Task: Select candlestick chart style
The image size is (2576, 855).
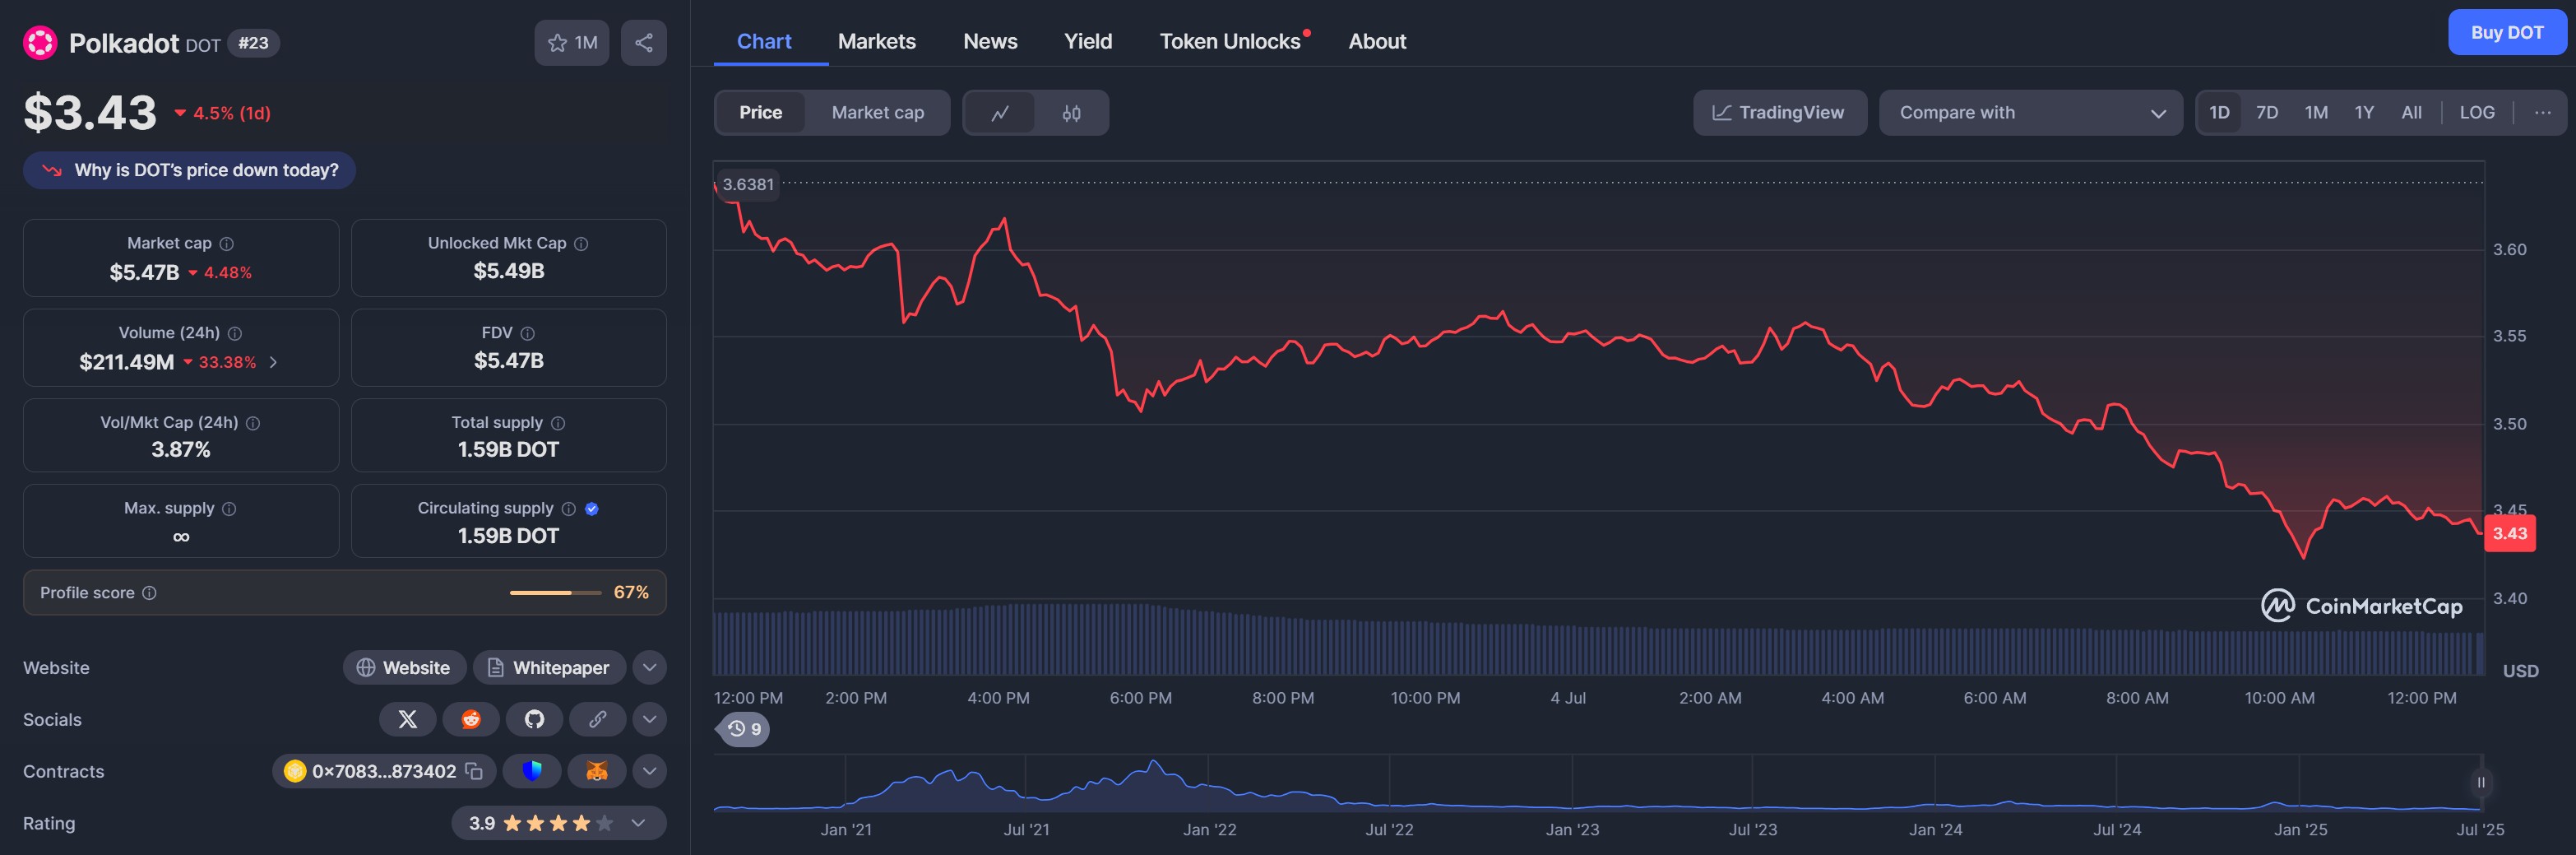Action: (x=1071, y=113)
